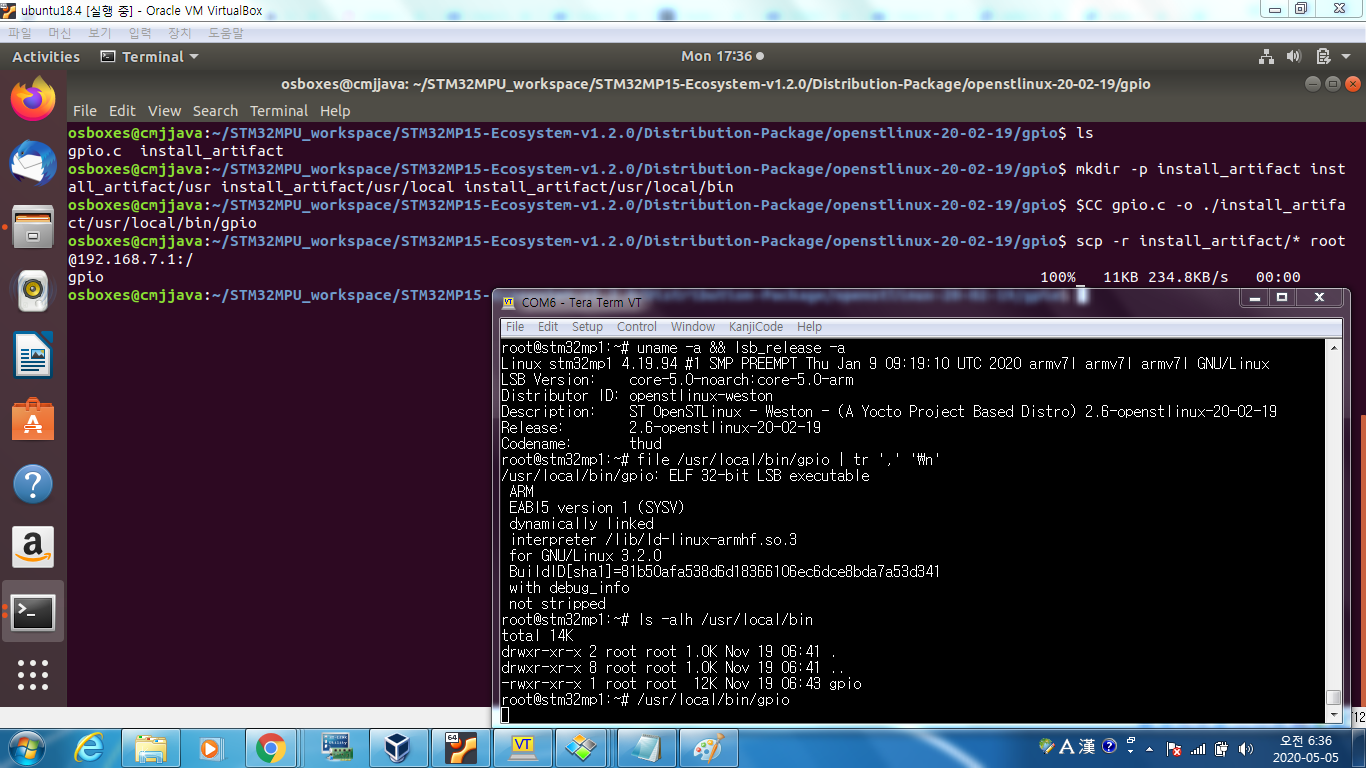Viewport: 1366px width, 768px height.
Task: Click the Activities button
Action: point(46,57)
